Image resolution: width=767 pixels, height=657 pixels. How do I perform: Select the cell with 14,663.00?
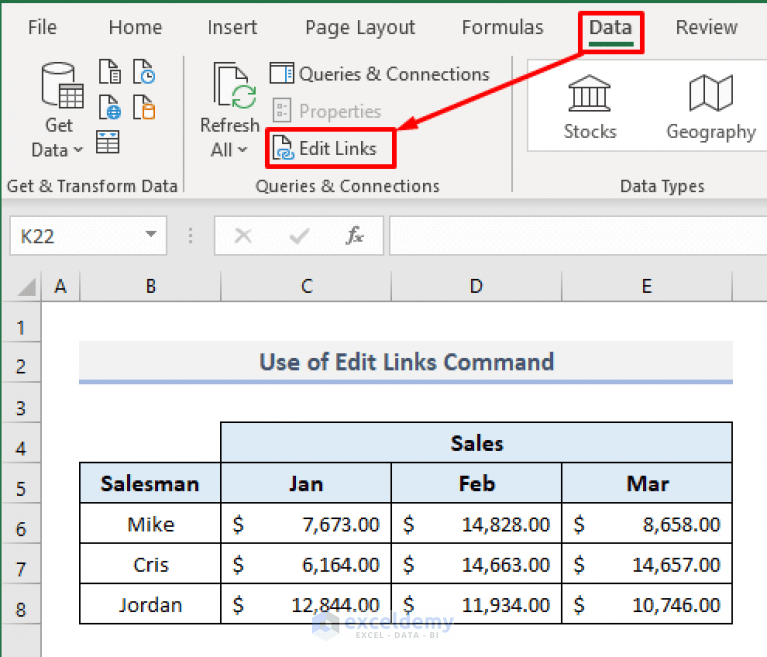click(476, 564)
